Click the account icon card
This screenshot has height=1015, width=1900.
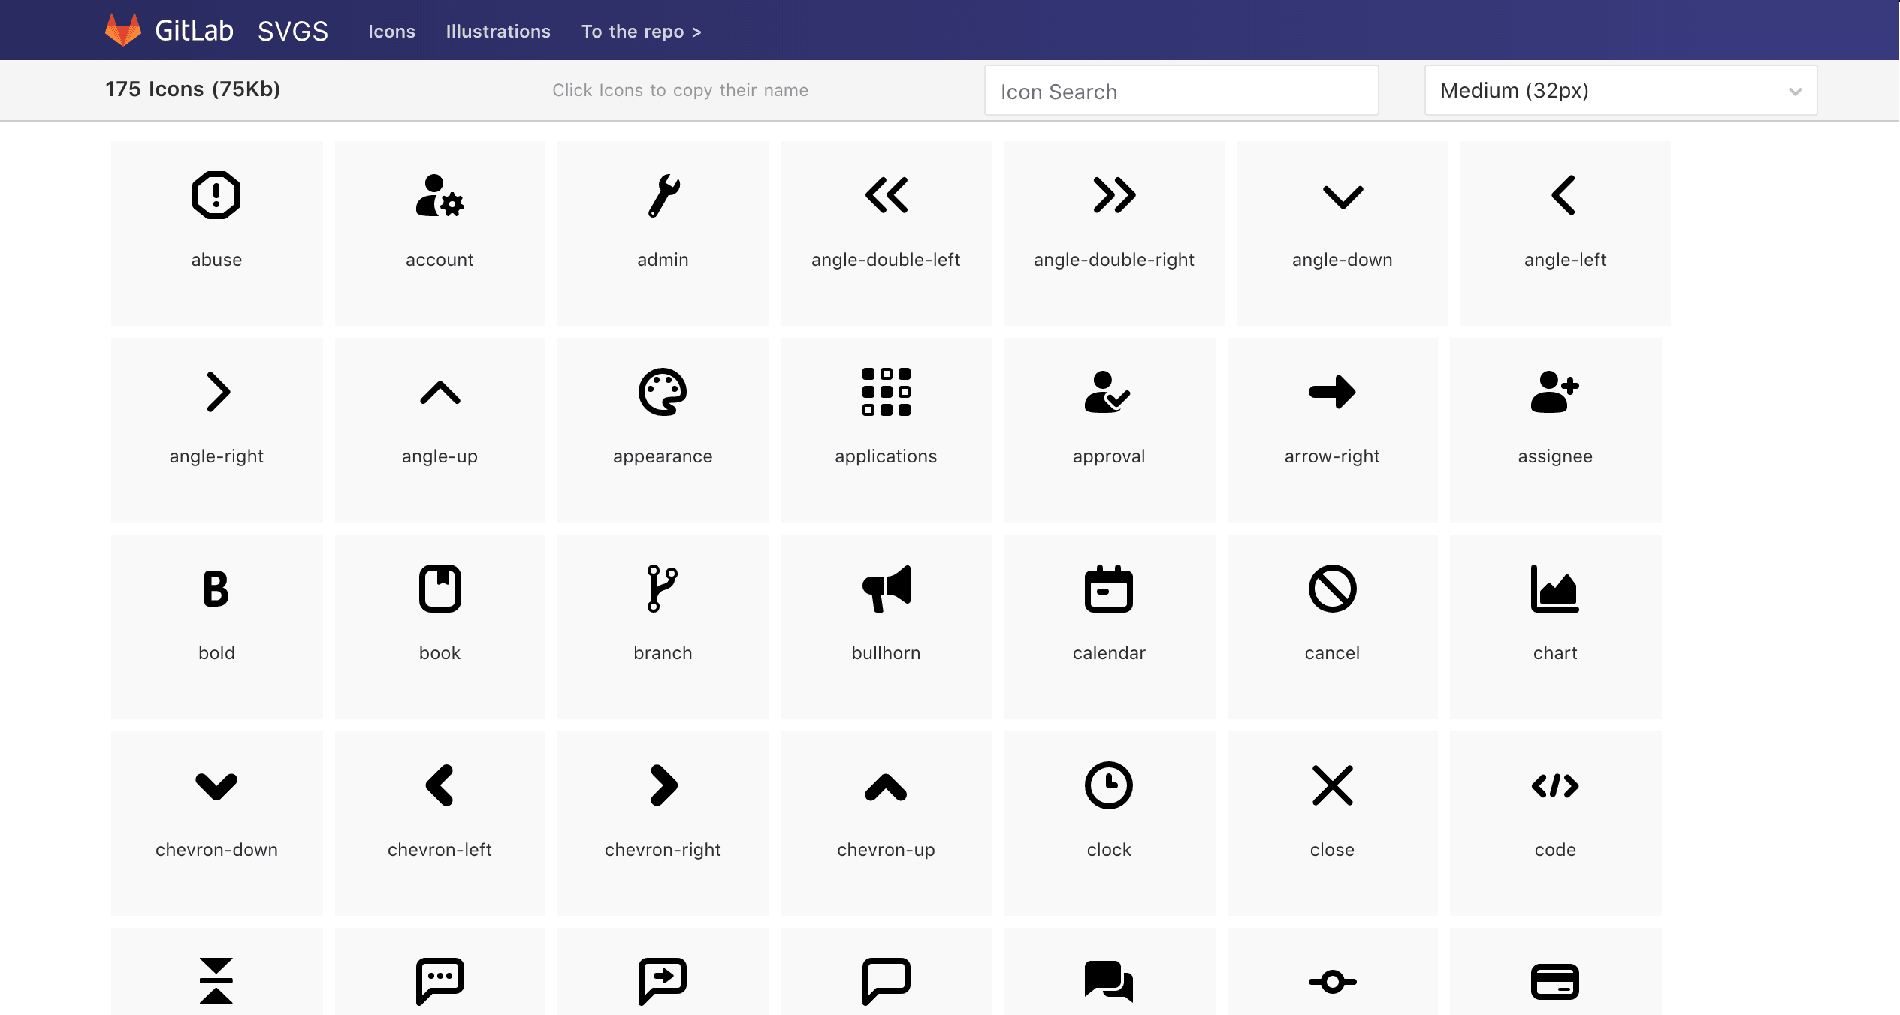pos(439,232)
